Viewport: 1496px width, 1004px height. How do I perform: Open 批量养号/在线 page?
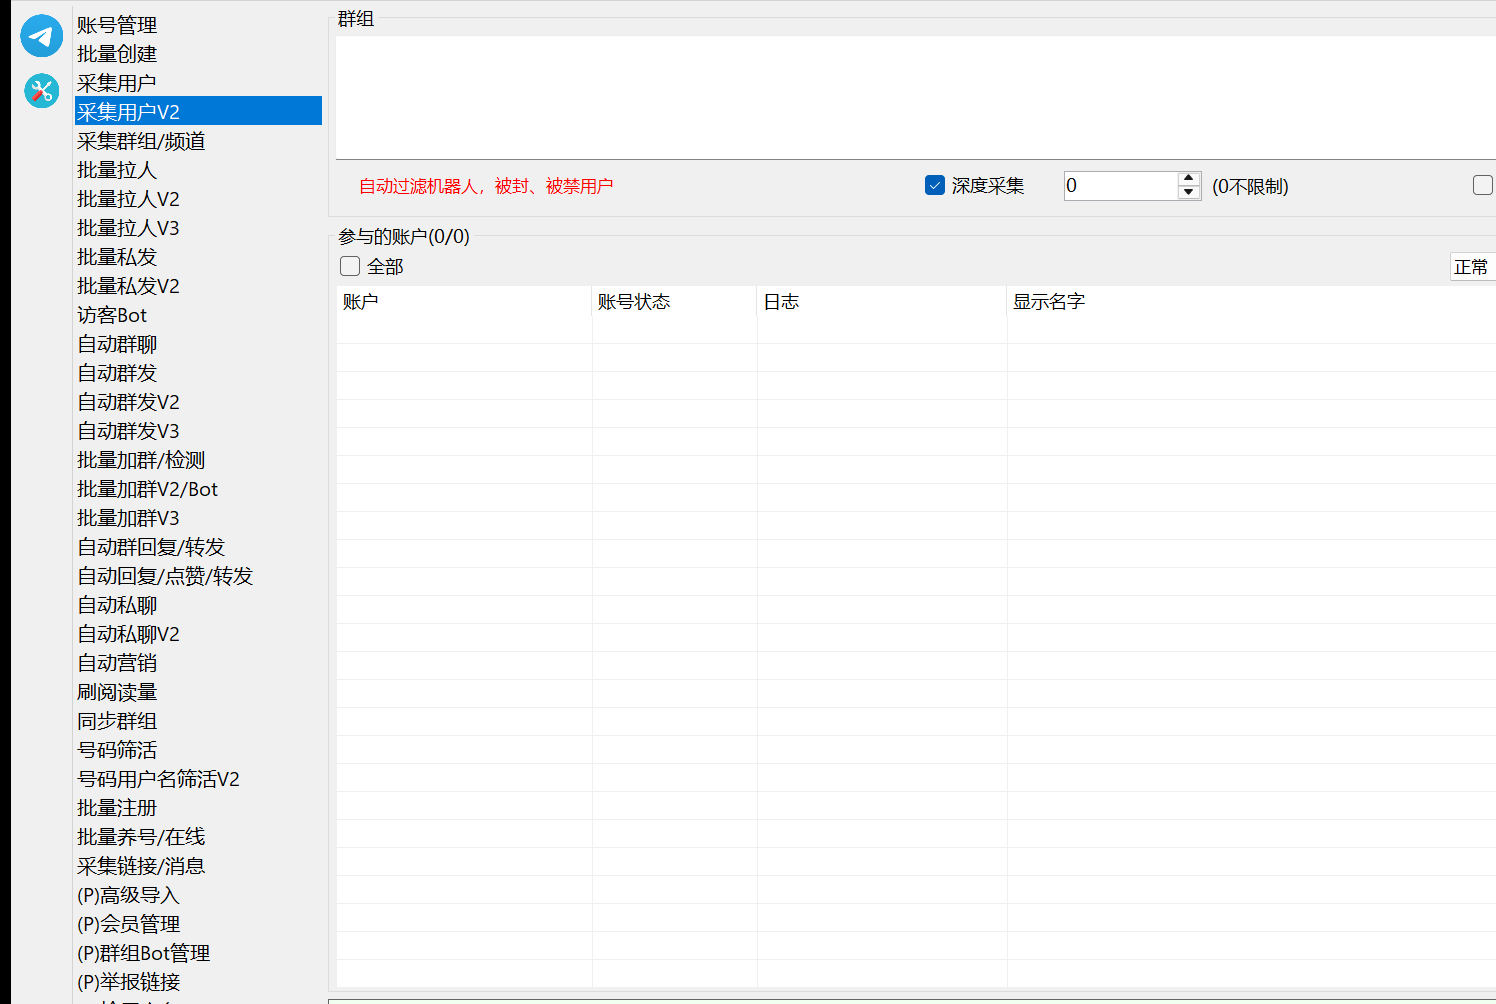[x=198, y=837]
